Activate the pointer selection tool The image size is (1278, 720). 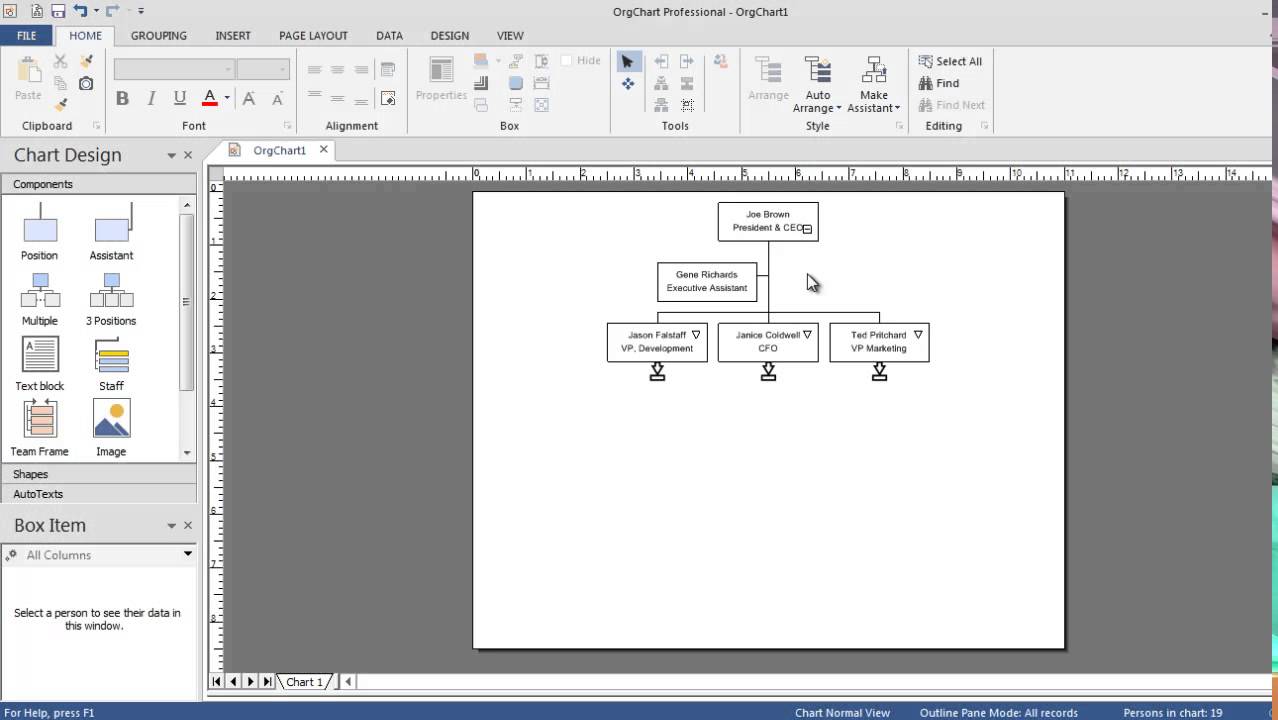[628, 62]
